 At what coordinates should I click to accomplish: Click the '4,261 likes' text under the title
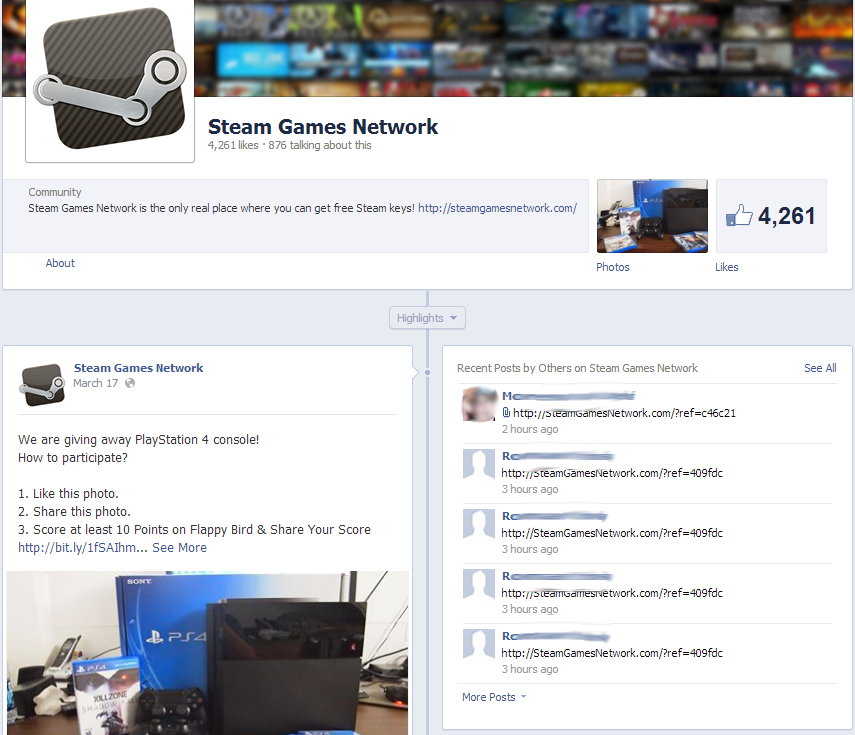233,145
